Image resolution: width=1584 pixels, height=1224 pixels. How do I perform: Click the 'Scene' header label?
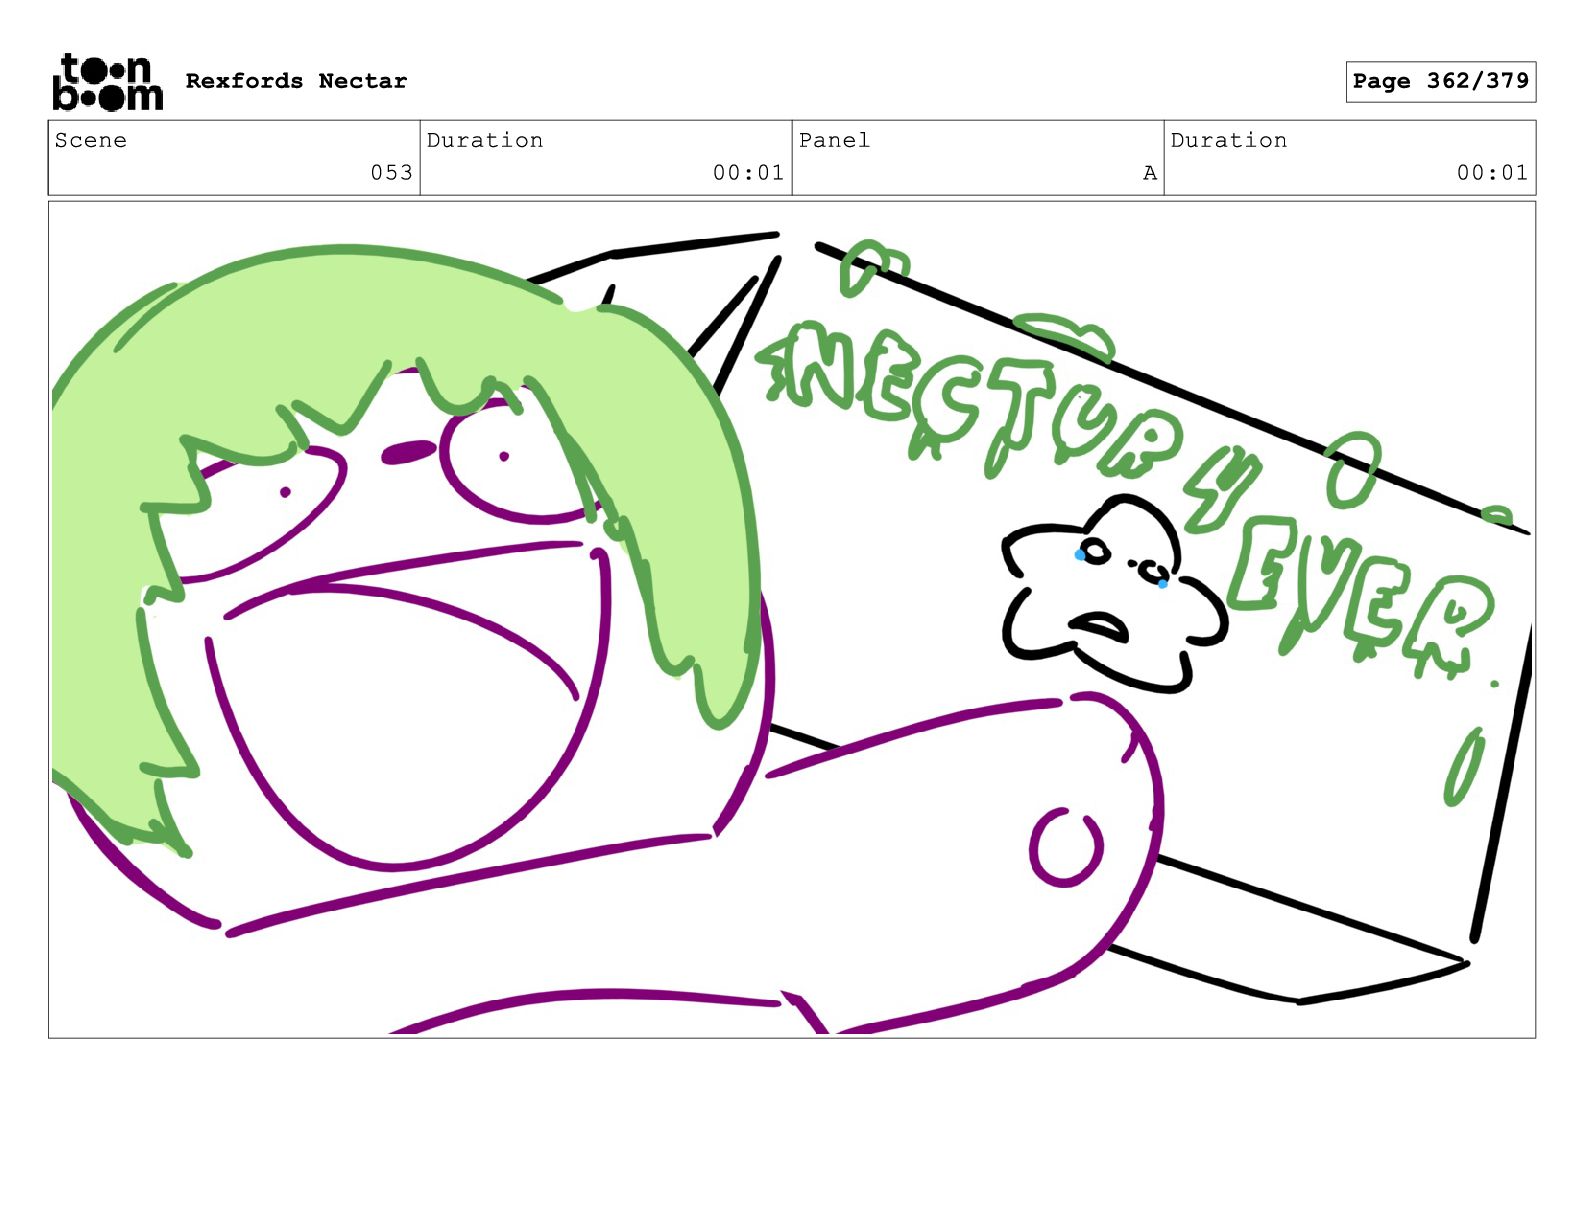pos(91,140)
